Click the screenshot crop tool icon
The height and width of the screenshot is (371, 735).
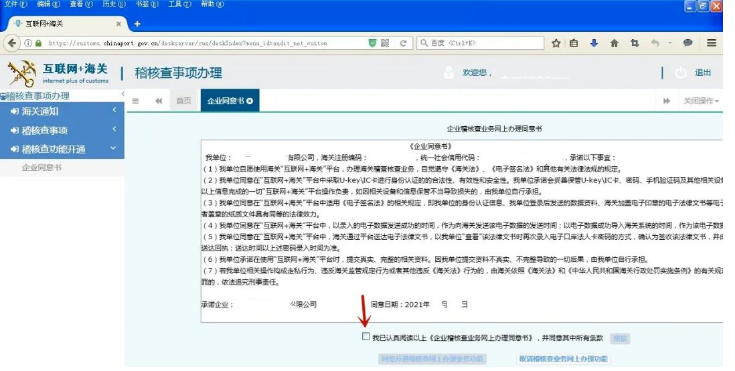click(x=635, y=43)
